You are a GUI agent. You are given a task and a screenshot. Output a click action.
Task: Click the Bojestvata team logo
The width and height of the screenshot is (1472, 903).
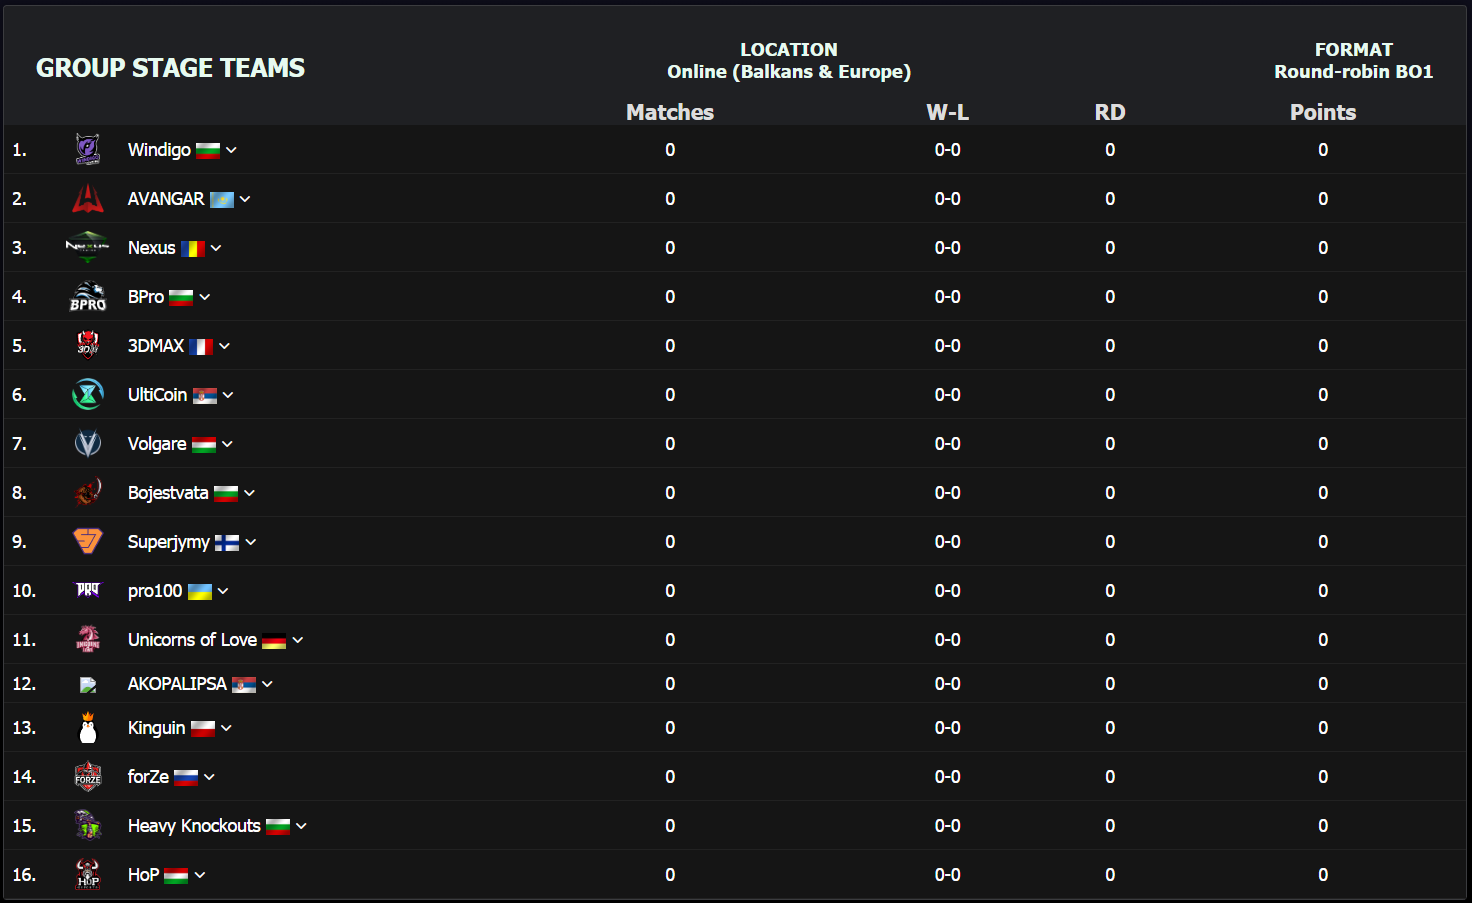pos(88,492)
